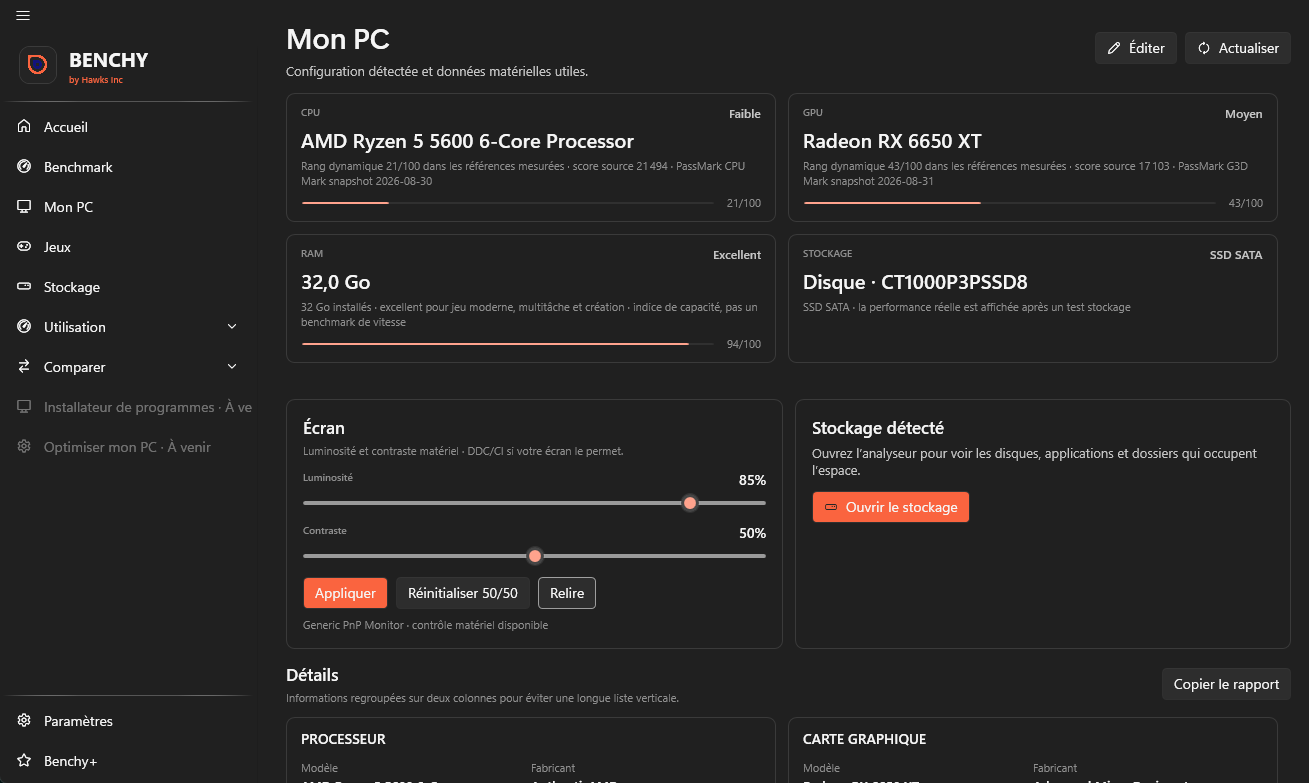
Task: Click the 85% brightness value
Action: (x=752, y=480)
